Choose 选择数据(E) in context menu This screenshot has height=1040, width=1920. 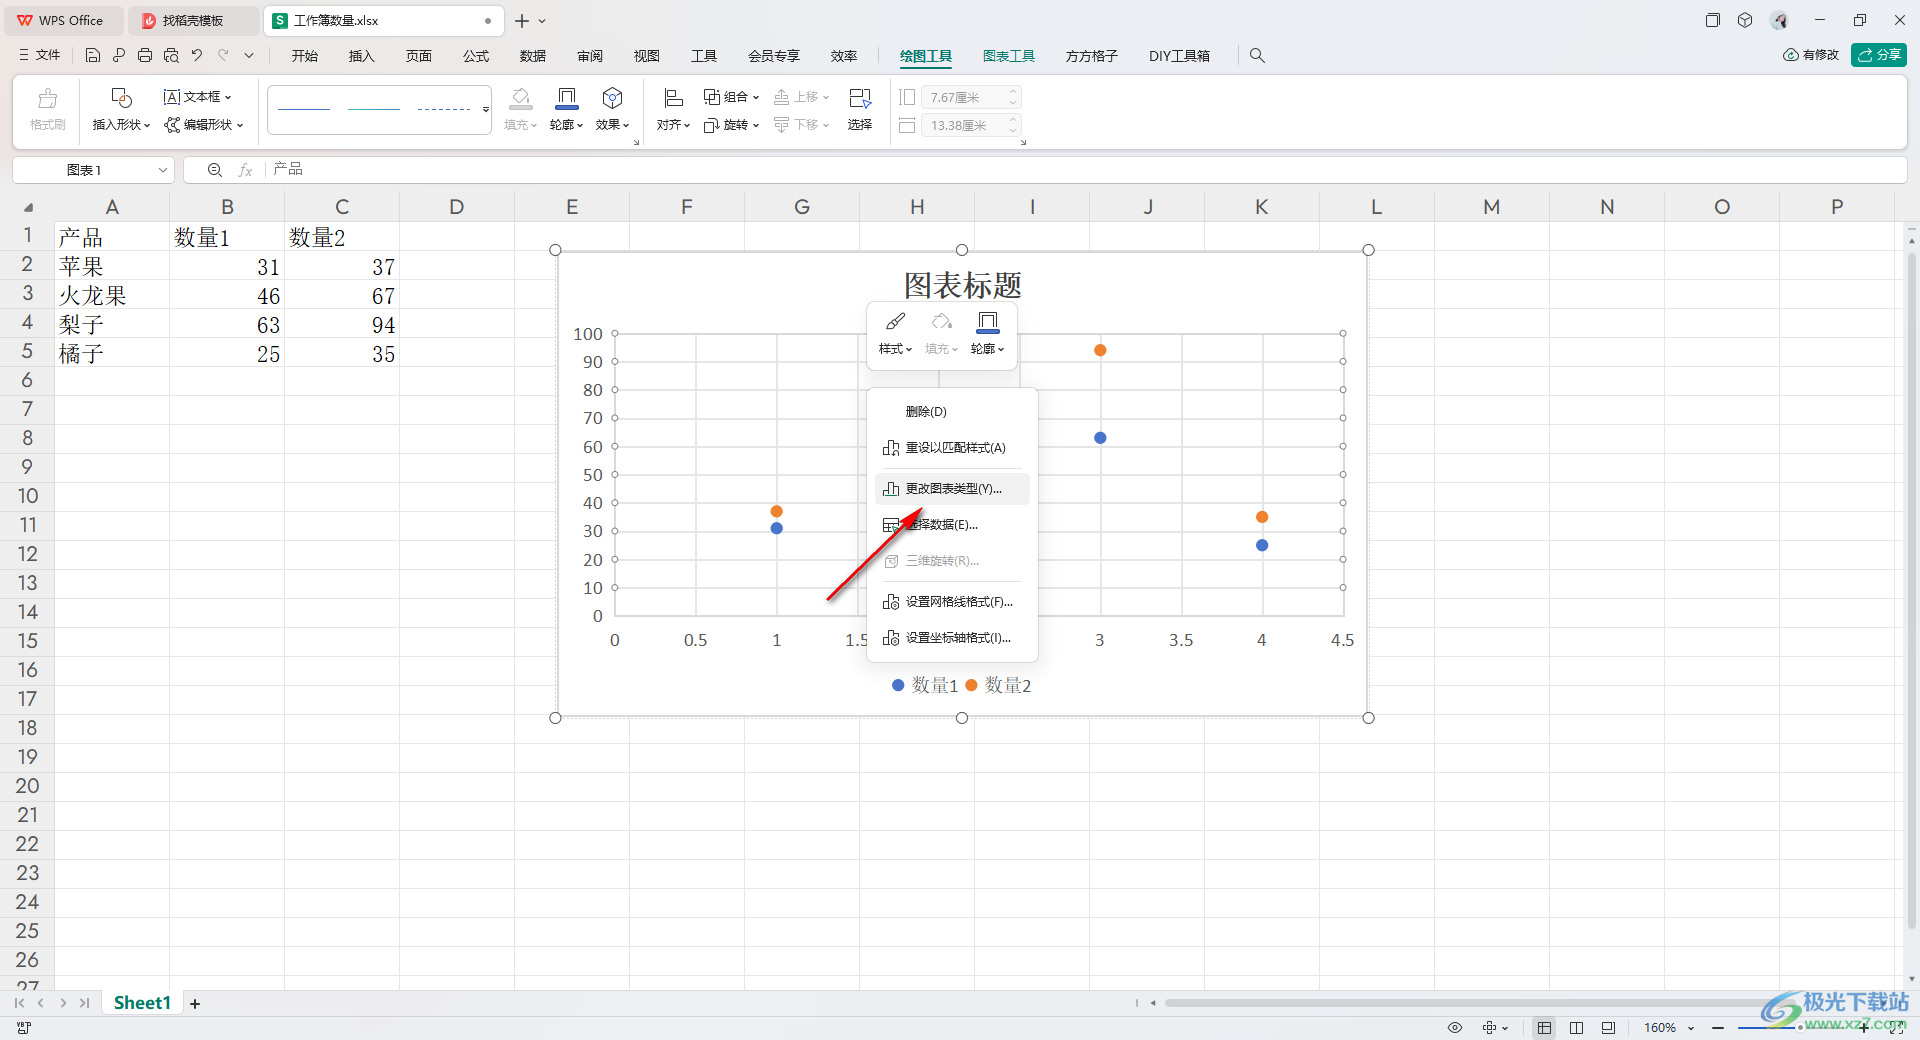click(x=953, y=525)
